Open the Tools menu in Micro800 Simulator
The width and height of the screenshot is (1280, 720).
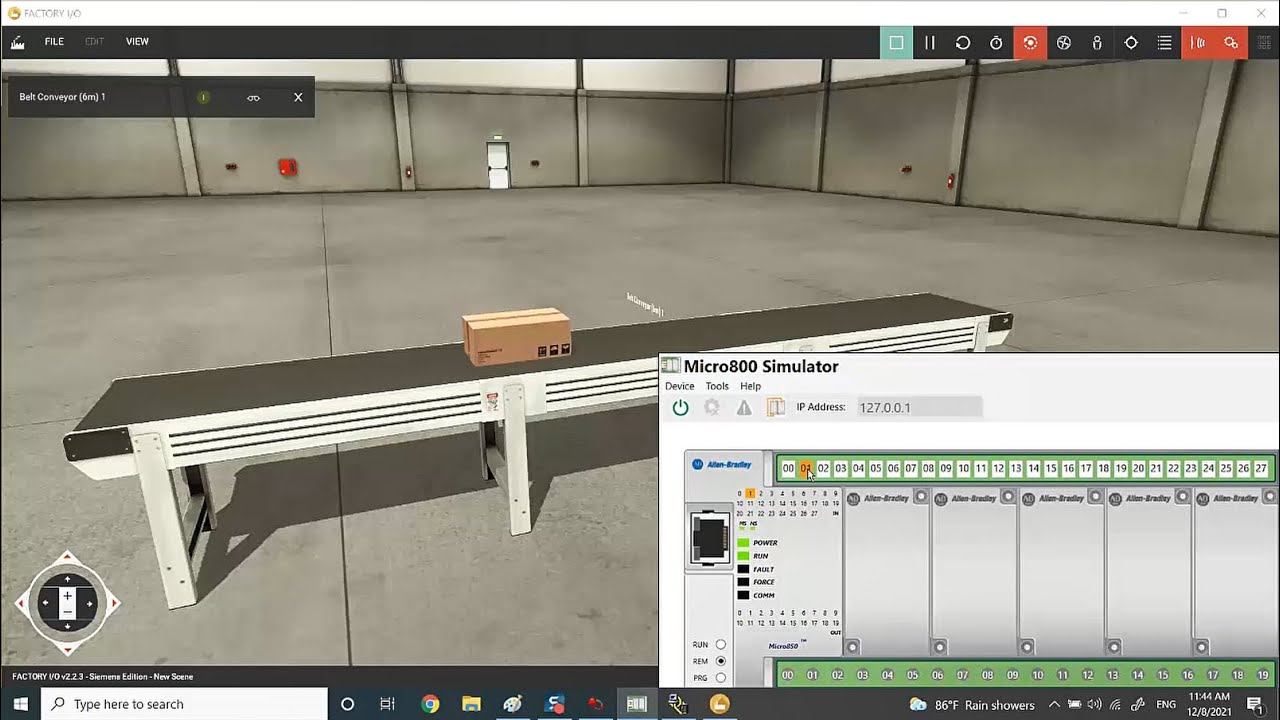[717, 386]
